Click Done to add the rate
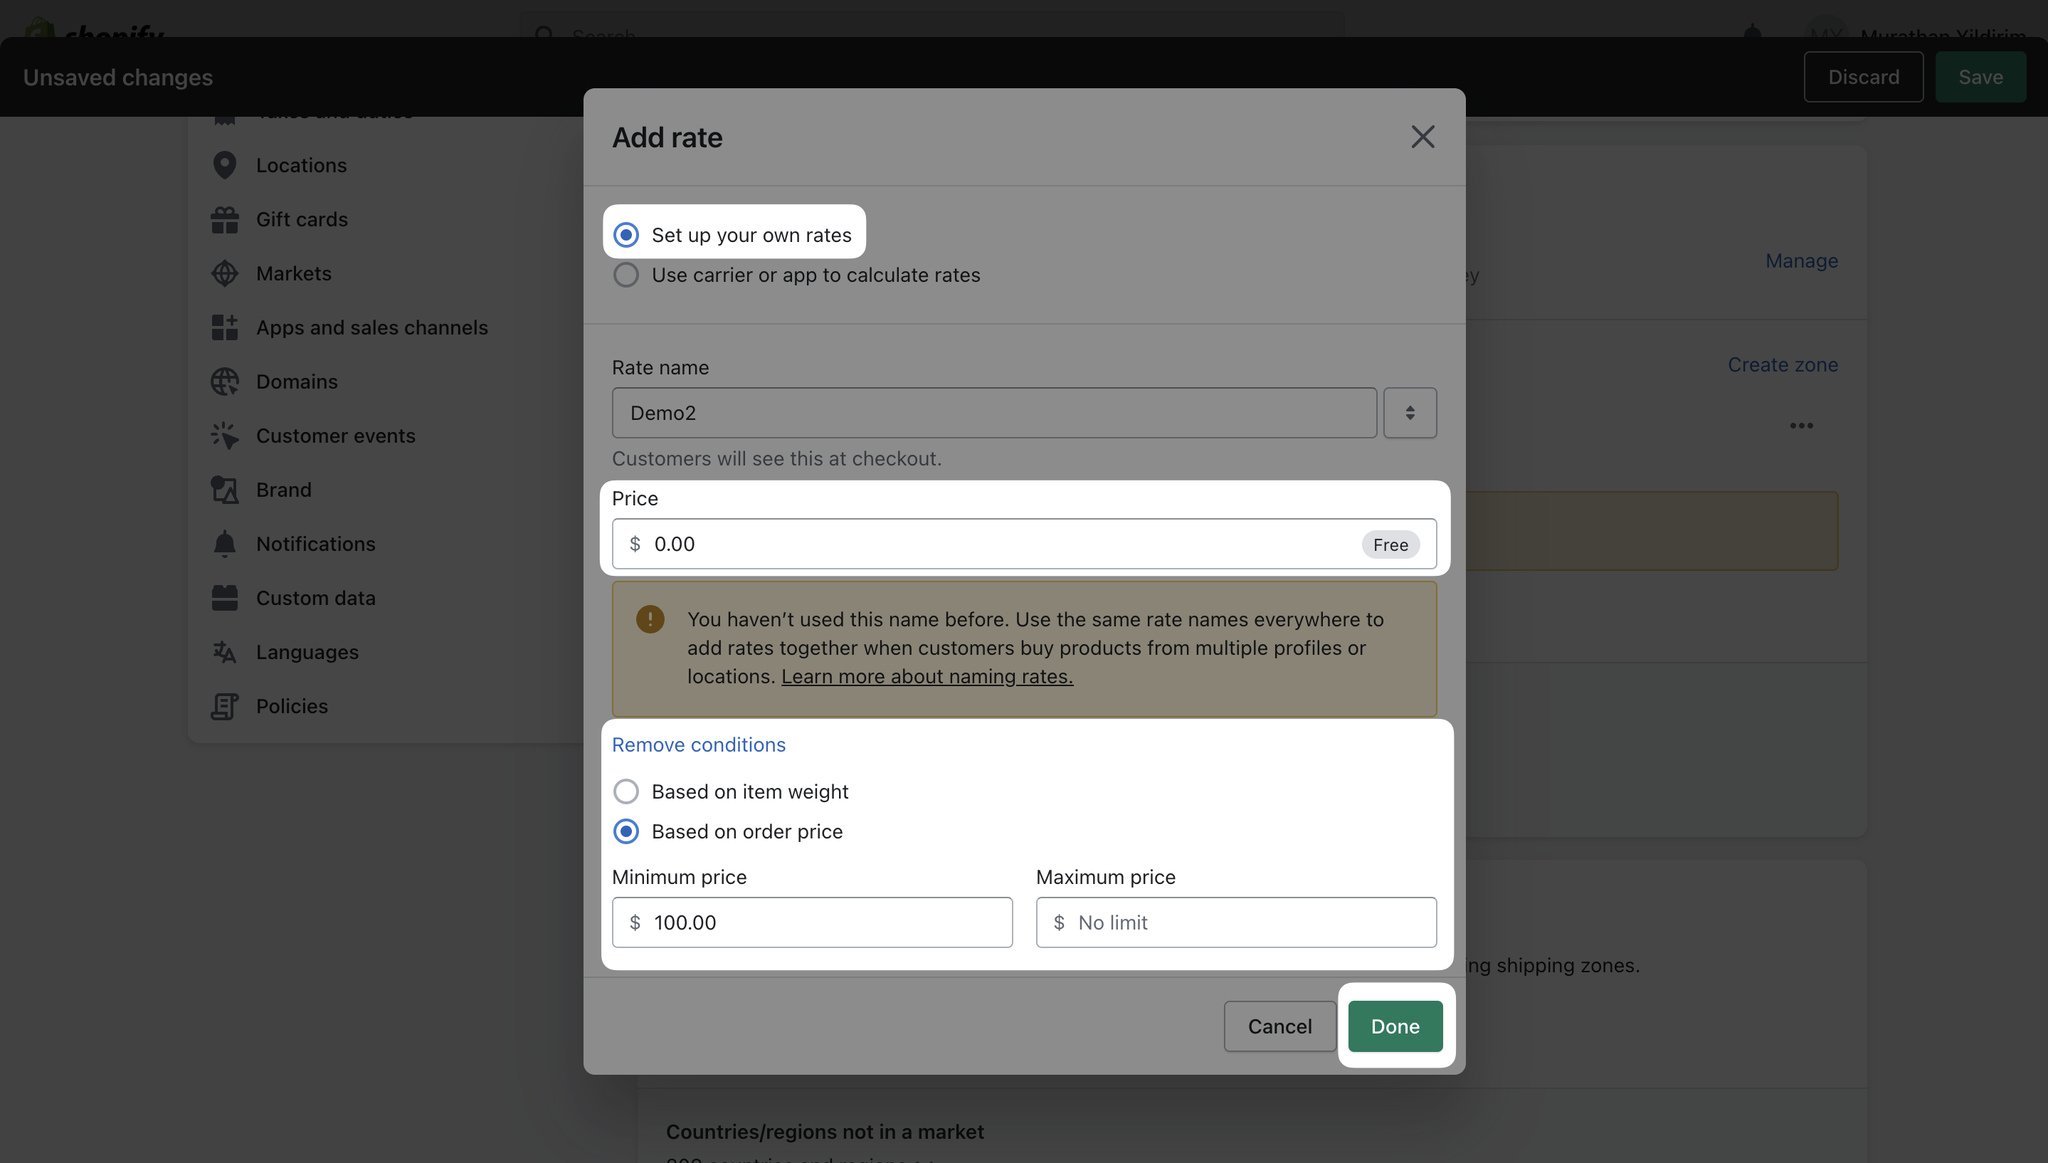 tap(1395, 1026)
